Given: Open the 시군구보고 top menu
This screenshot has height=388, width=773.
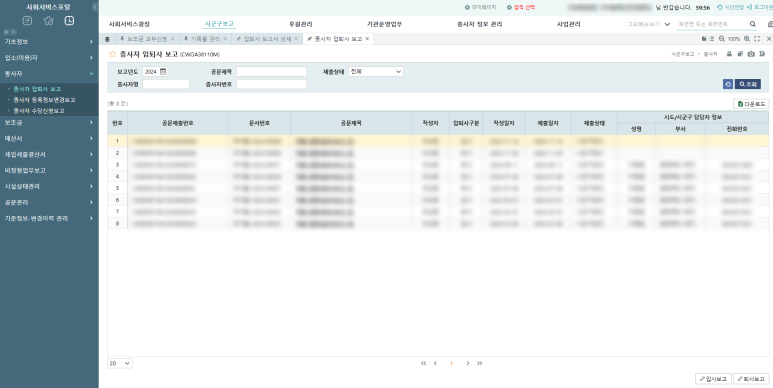Looking at the screenshot, I should click(x=219, y=24).
